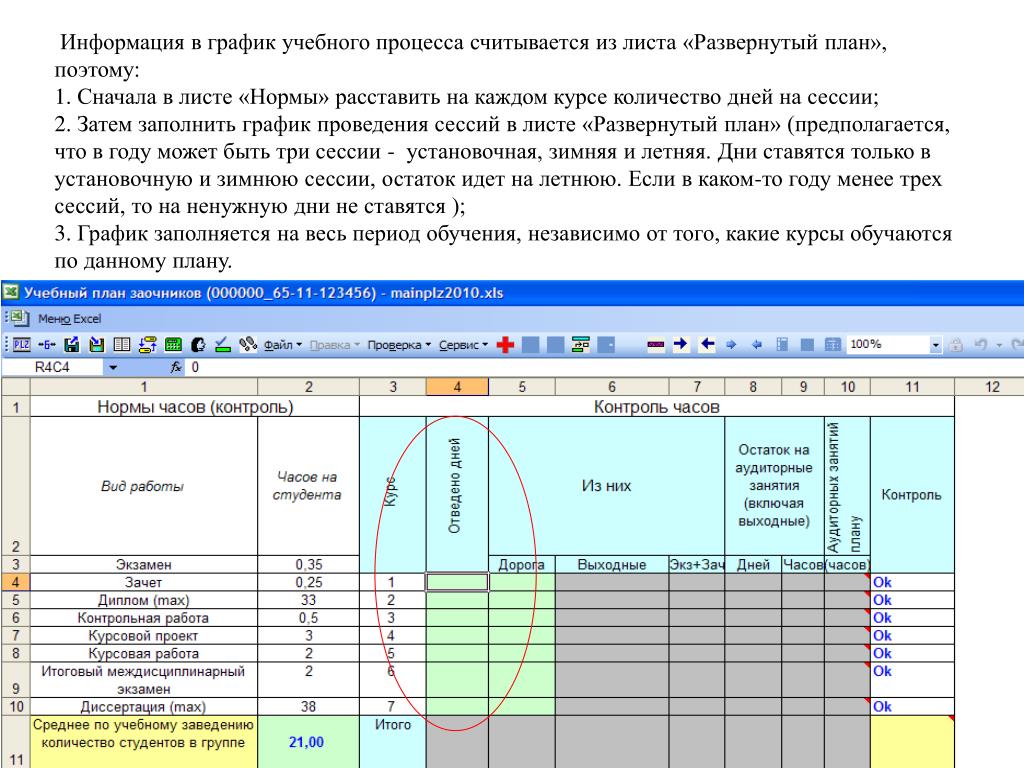Click the small light-blue left arrow icon
This screenshot has width=1024, height=768.
tap(757, 344)
